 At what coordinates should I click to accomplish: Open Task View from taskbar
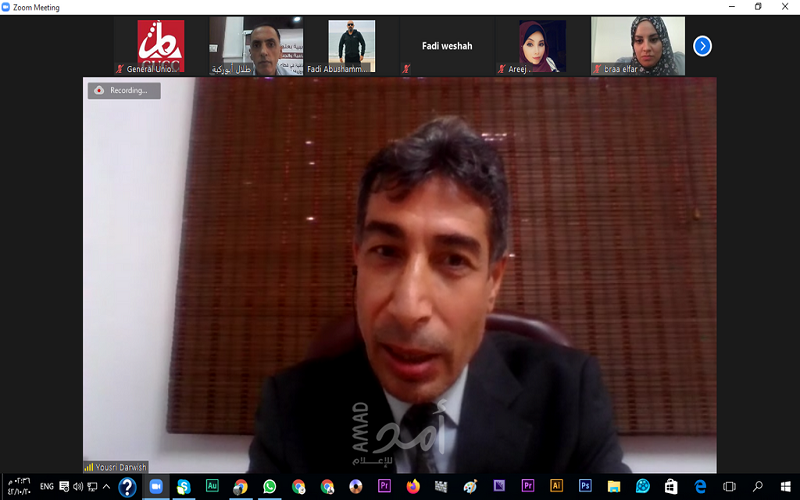click(729, 487)
